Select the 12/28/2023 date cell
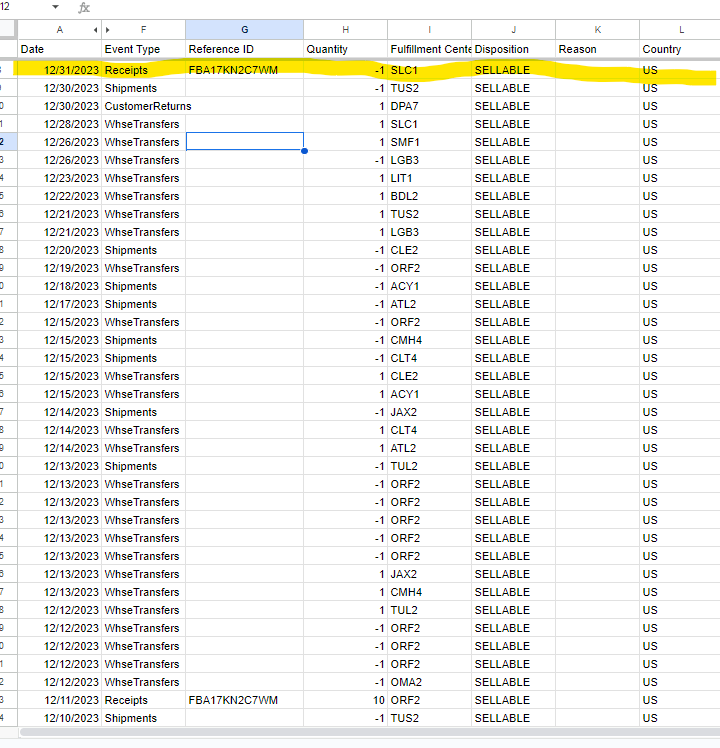 point(60,124)
